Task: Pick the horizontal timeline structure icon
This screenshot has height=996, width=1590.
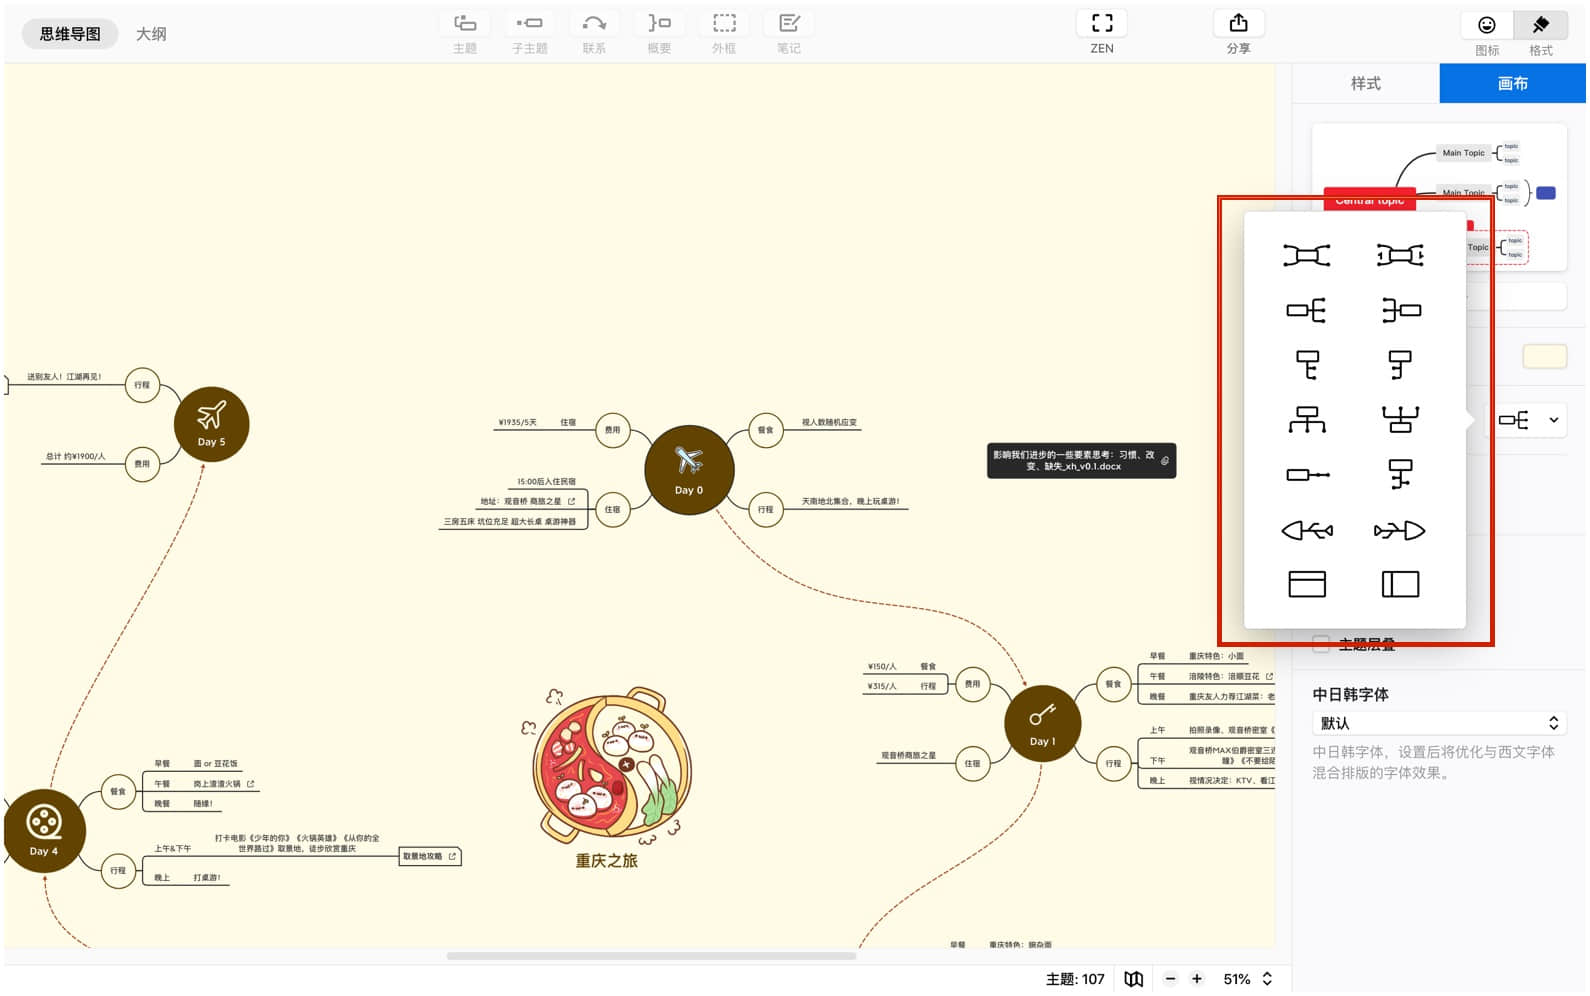Action: click(x=1306, y=475)
